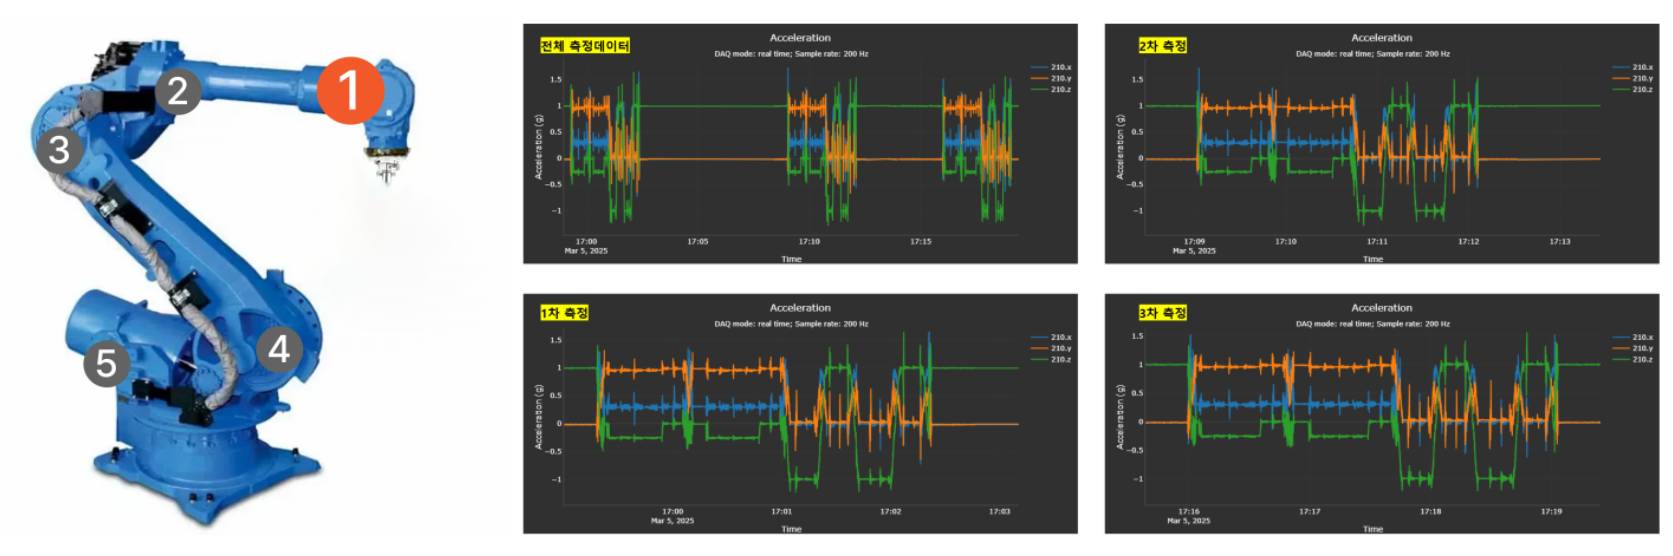Screen dimensions: 1673x556
Task: Click the yellow 전체 측정데이터 label
Action: [585, 46]
